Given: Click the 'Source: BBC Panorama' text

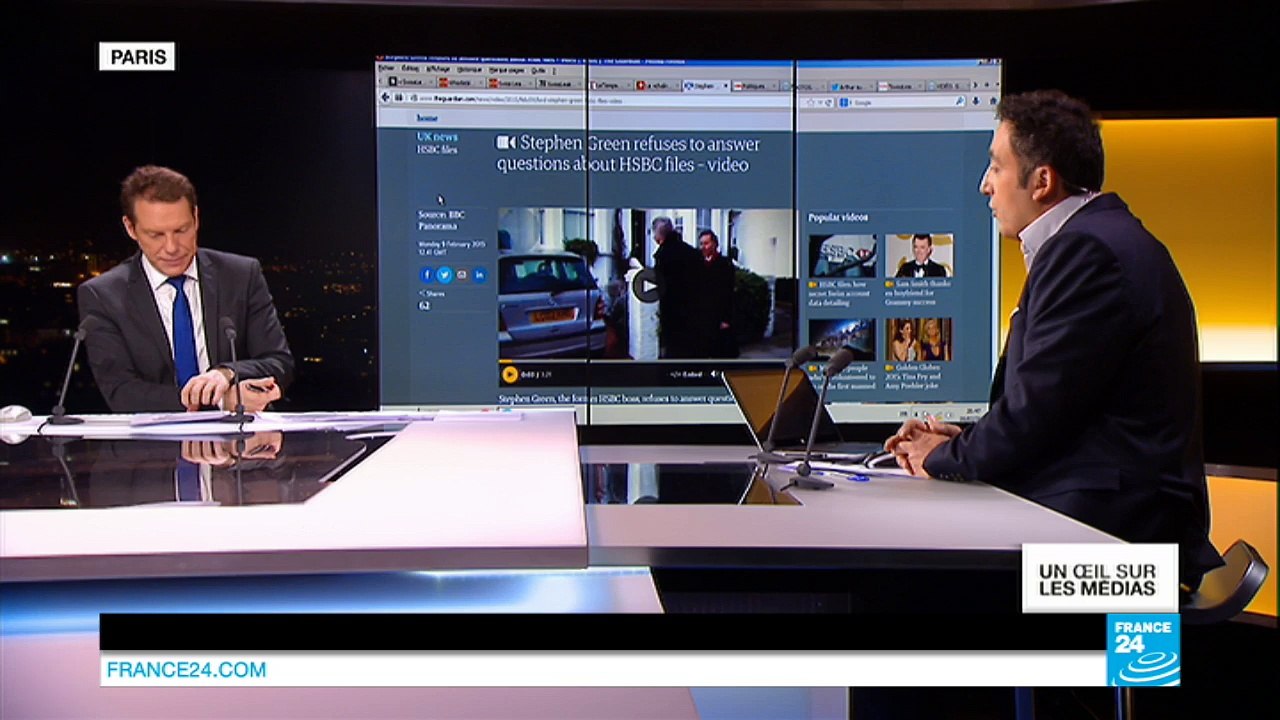Looking at the screenshot, I should [441, 220].
